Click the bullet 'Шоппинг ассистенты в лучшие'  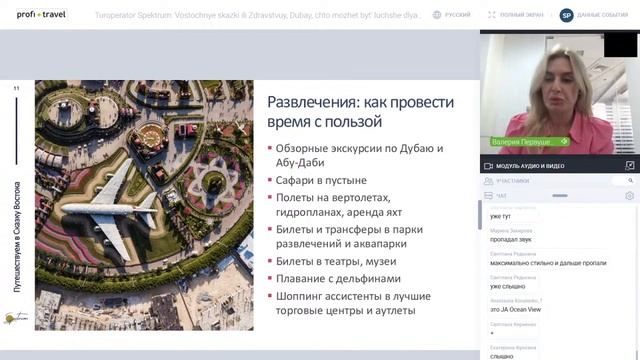click(353, 303)
